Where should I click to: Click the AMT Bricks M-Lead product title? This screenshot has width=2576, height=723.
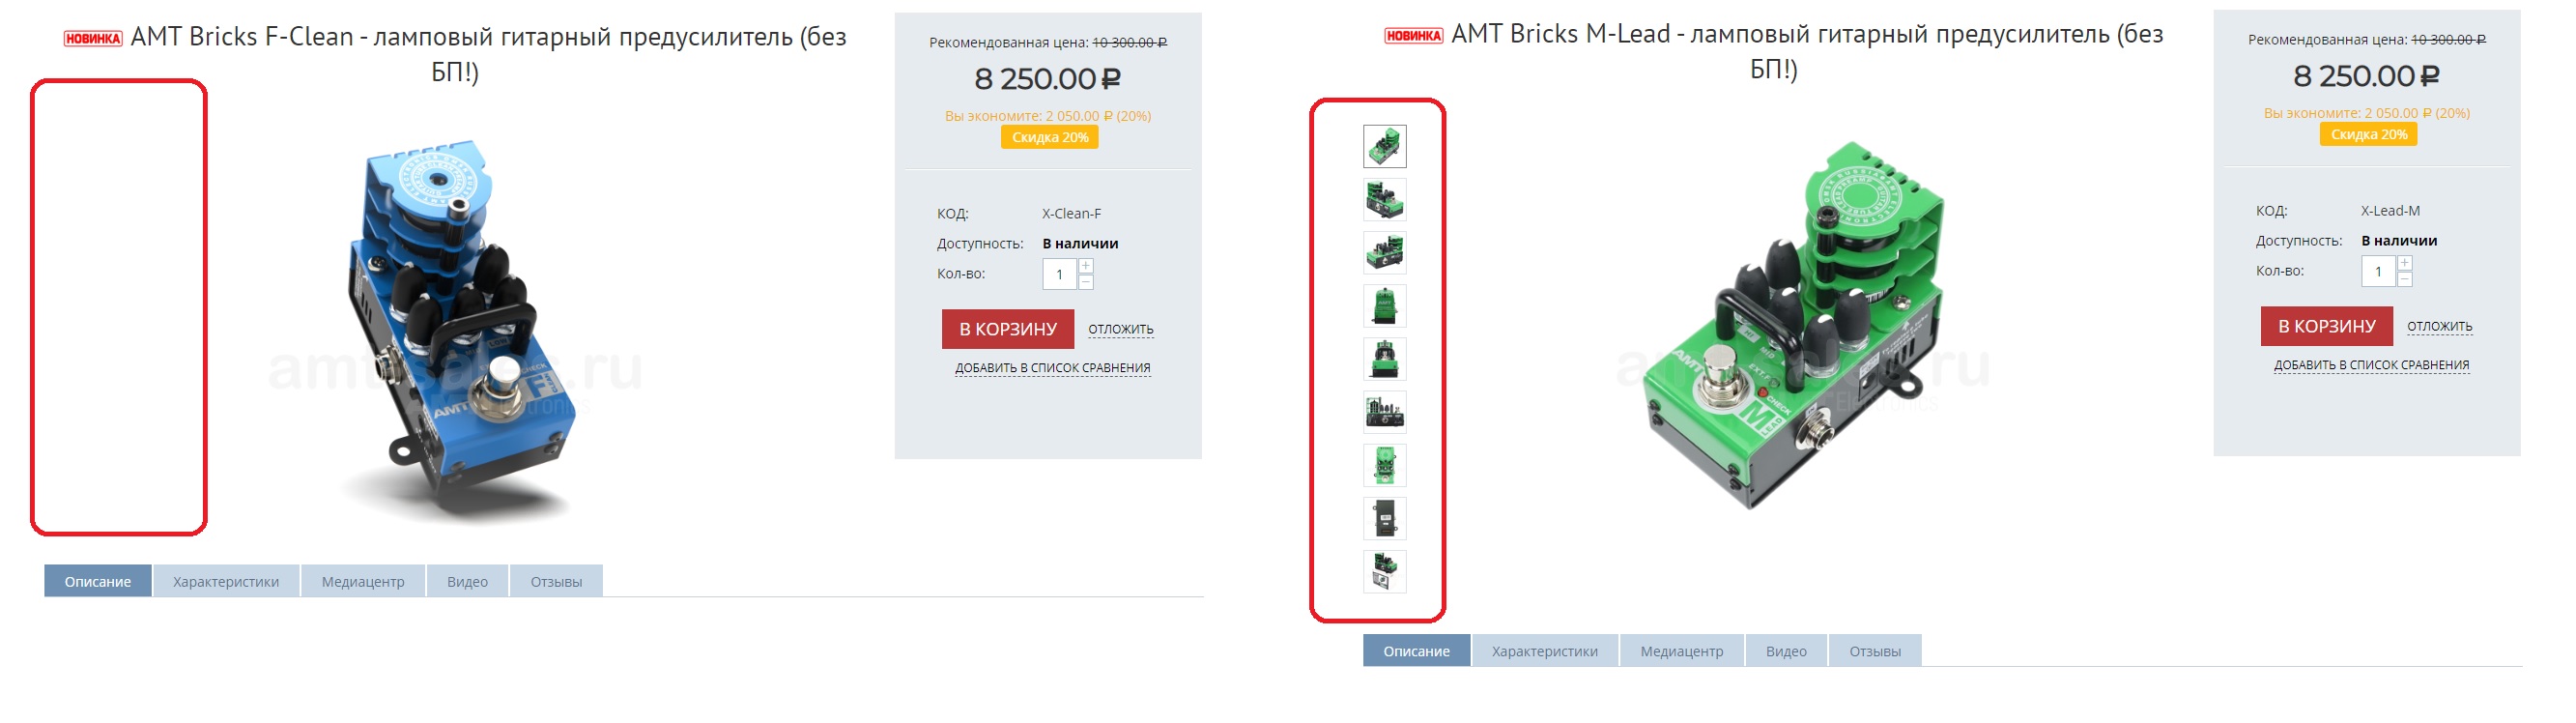pyautogui.click(x=1807, y=51)
